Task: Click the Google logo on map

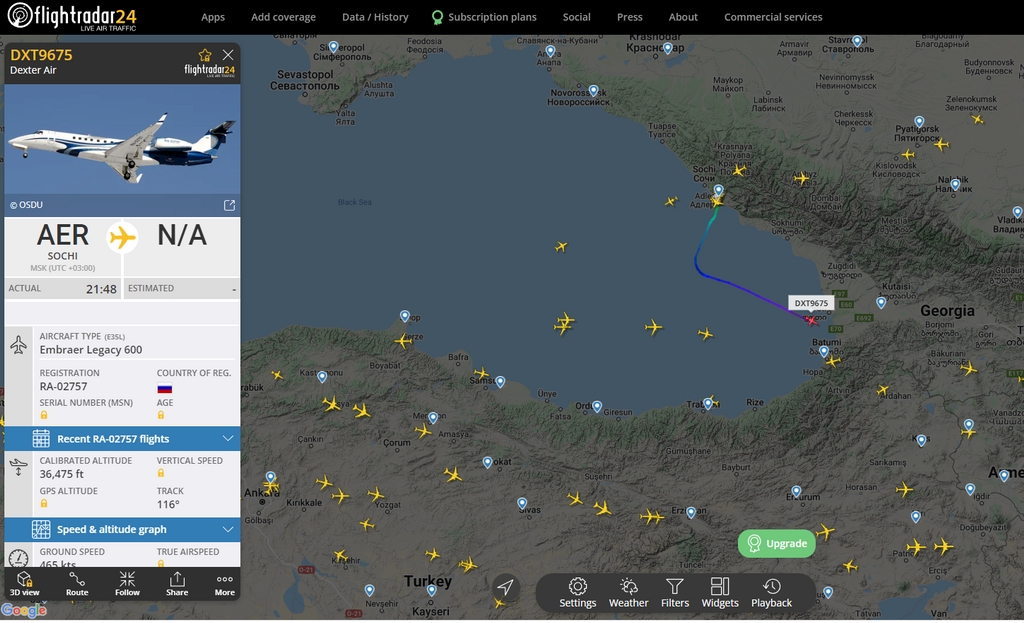Action: 24,611
